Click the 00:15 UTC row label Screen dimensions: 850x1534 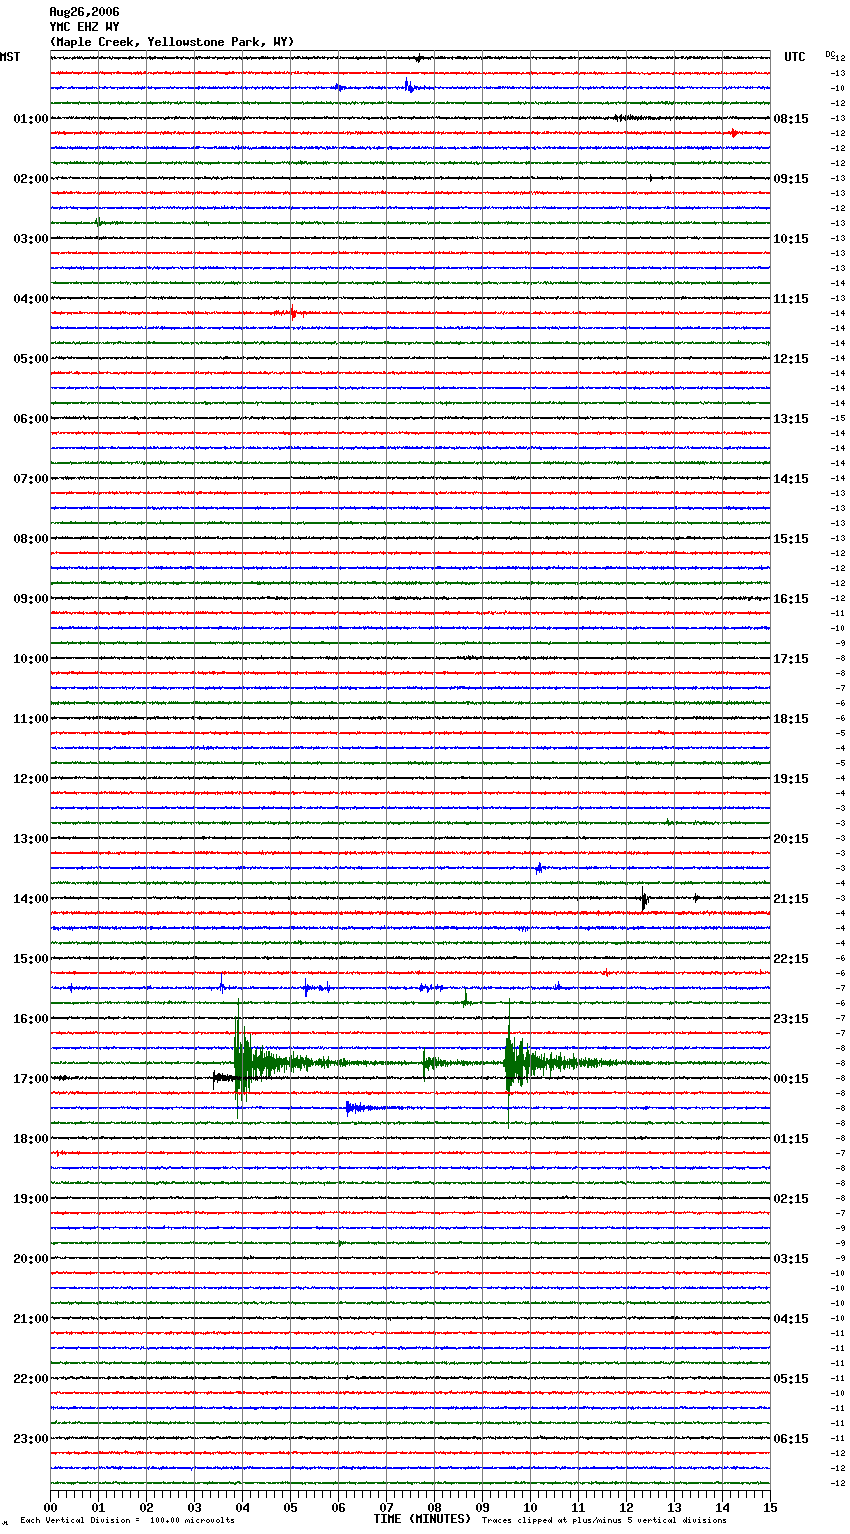click(x=791, y=1079)
